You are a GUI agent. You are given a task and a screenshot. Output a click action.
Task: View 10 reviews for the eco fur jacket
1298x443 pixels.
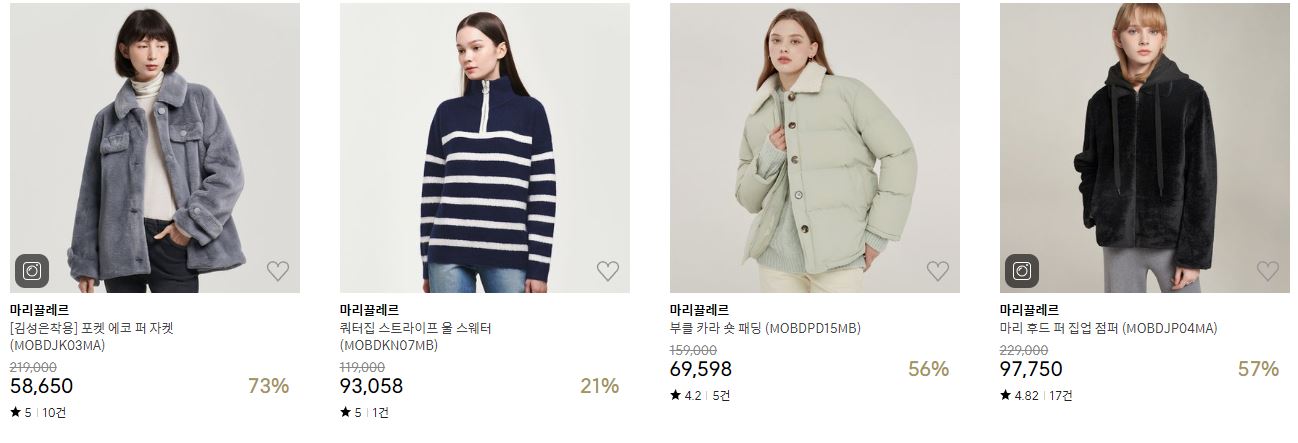coord(54,412)
